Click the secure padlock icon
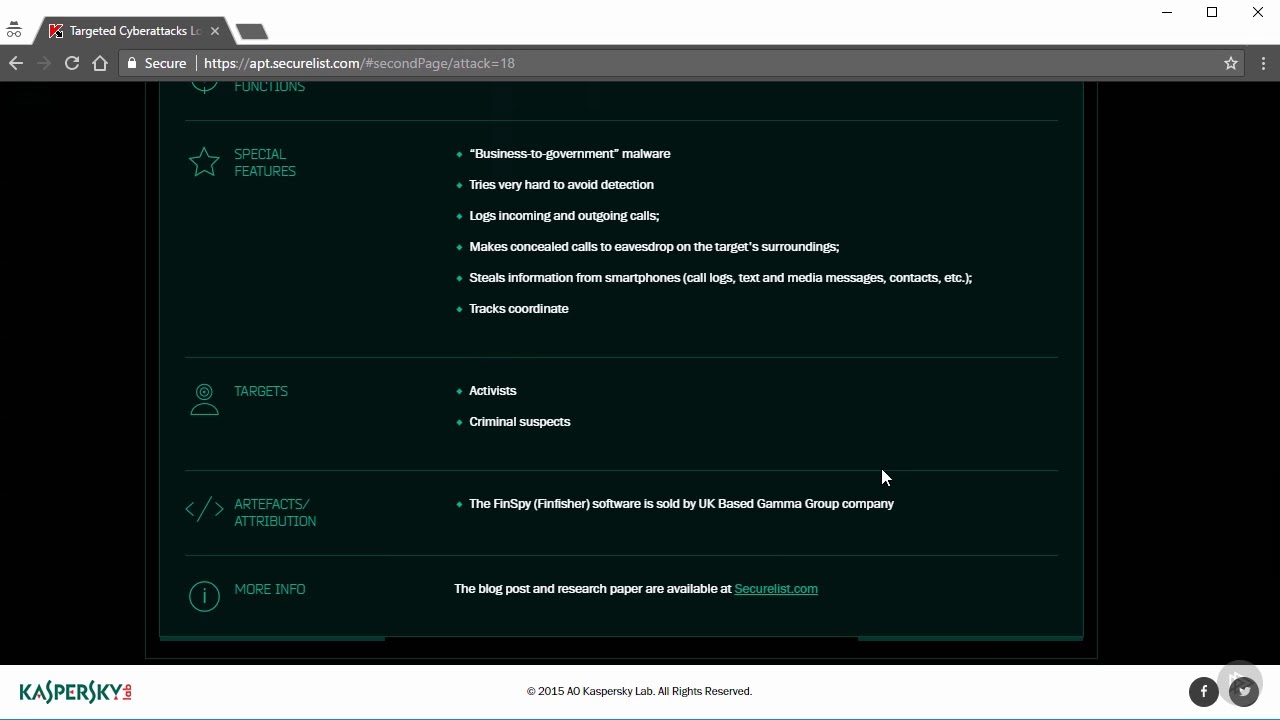The width and height of the screenshot is (1280, 720). pos(132,63)
